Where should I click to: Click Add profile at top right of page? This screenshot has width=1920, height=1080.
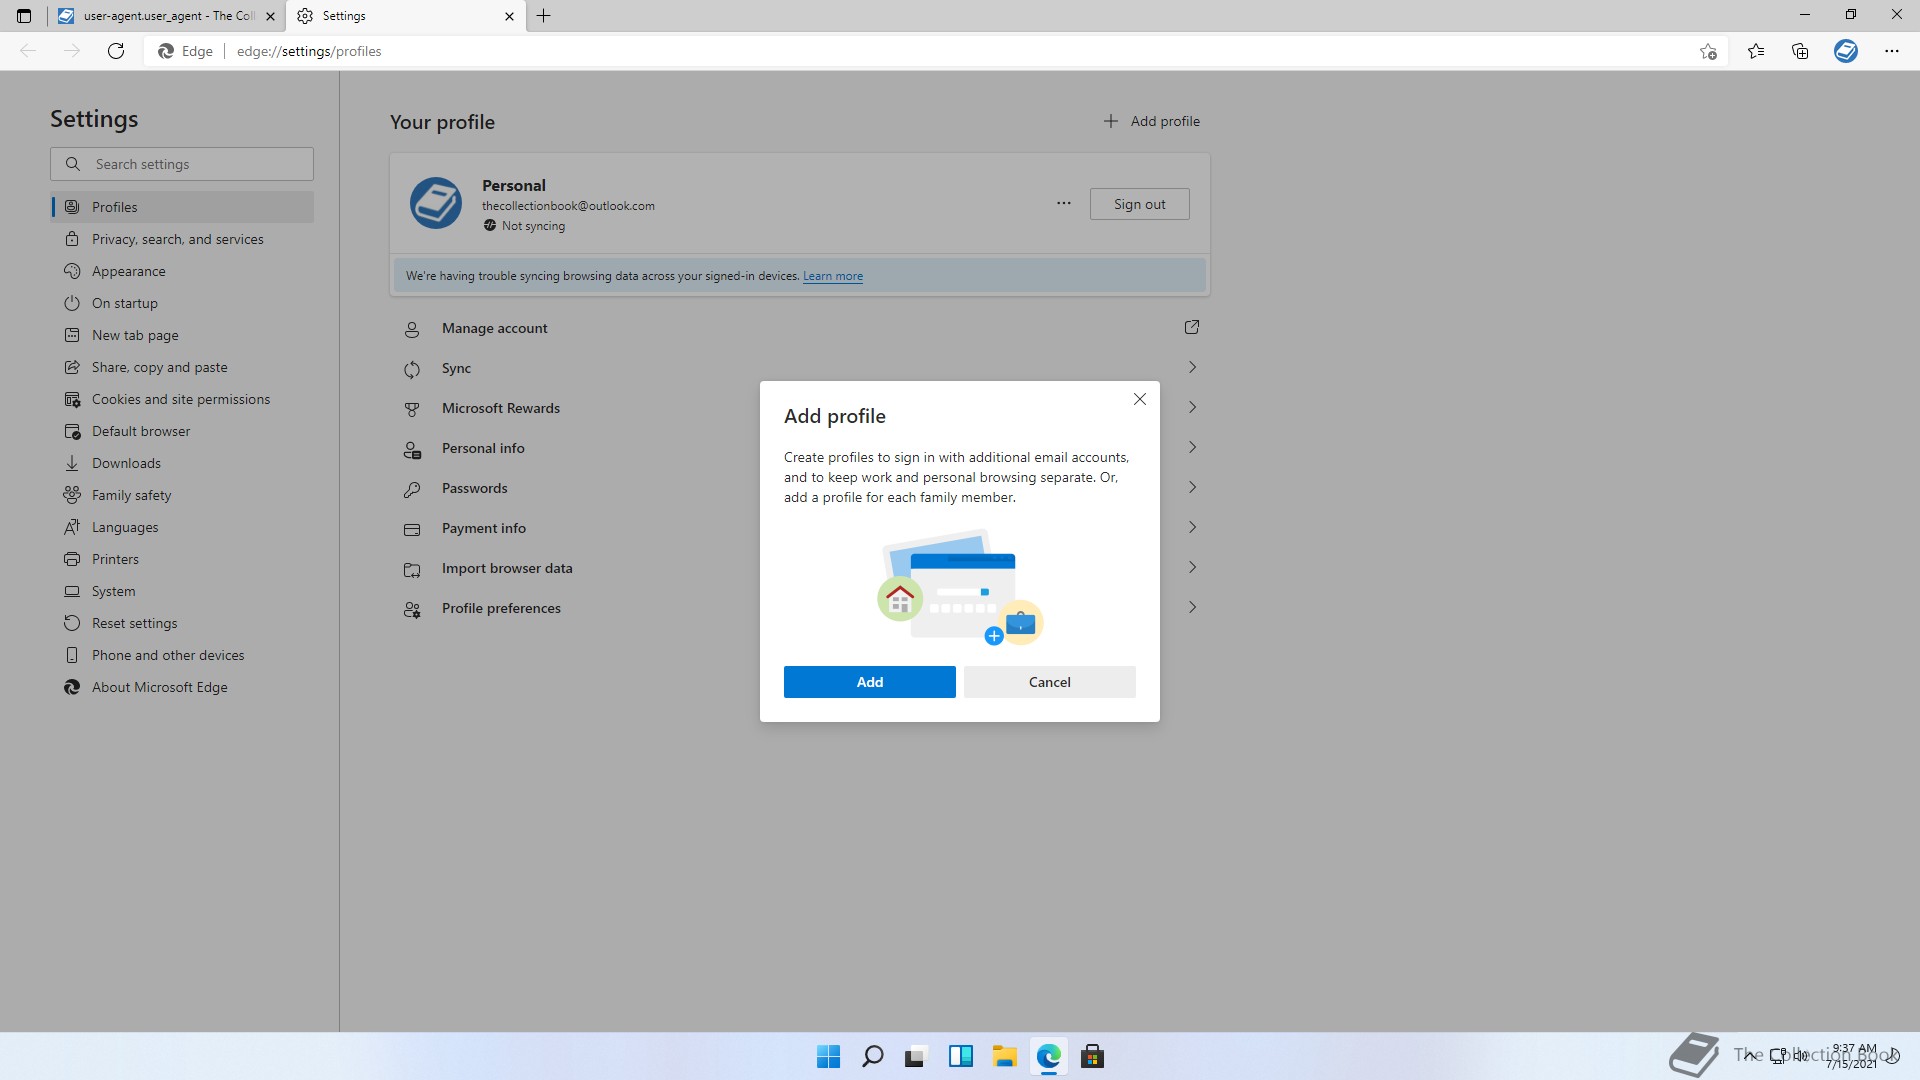point(1151,121)
